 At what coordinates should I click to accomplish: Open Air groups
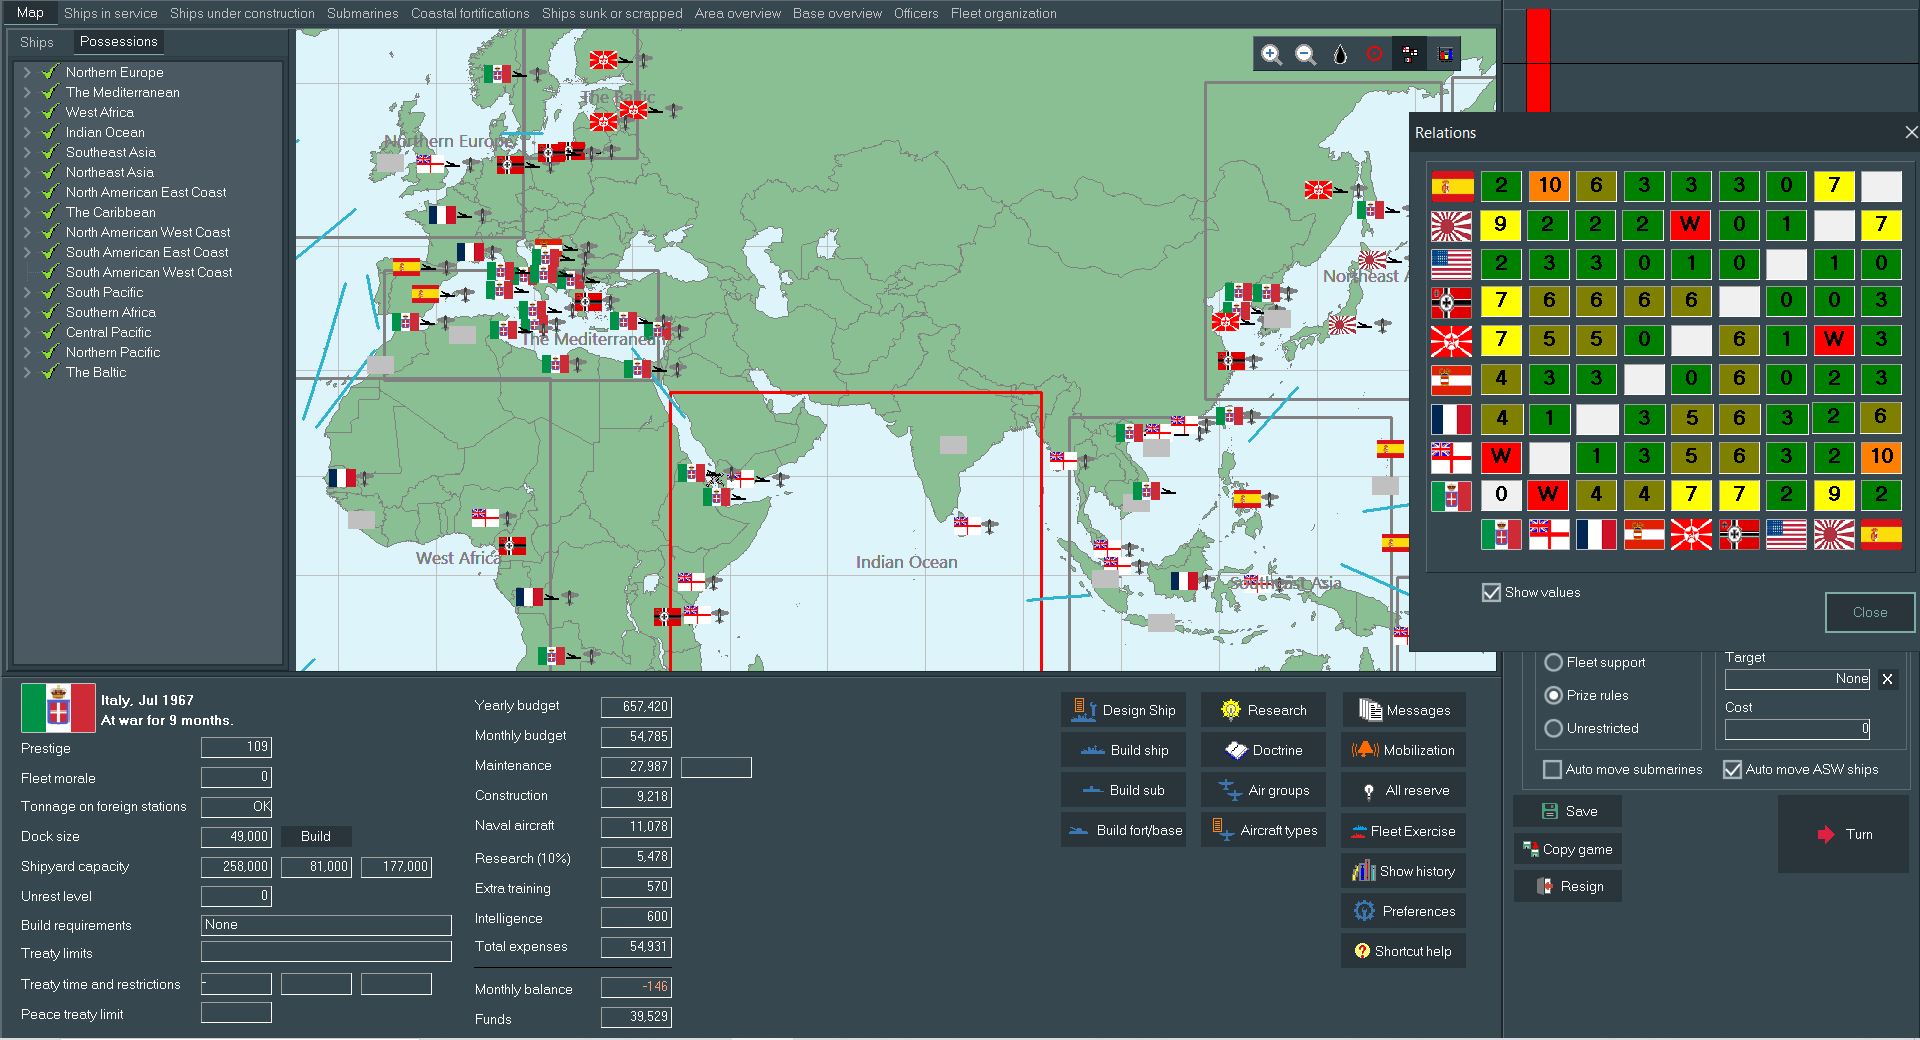pyautogui.click(x=1263, y=790)
